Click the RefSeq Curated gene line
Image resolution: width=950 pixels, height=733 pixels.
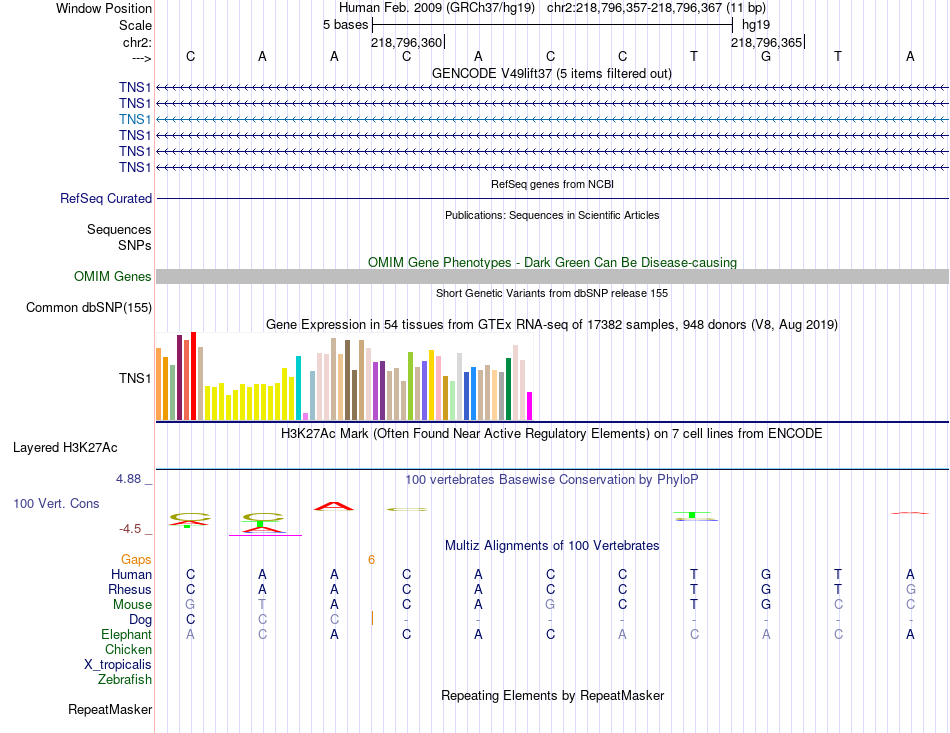[552, 198]
